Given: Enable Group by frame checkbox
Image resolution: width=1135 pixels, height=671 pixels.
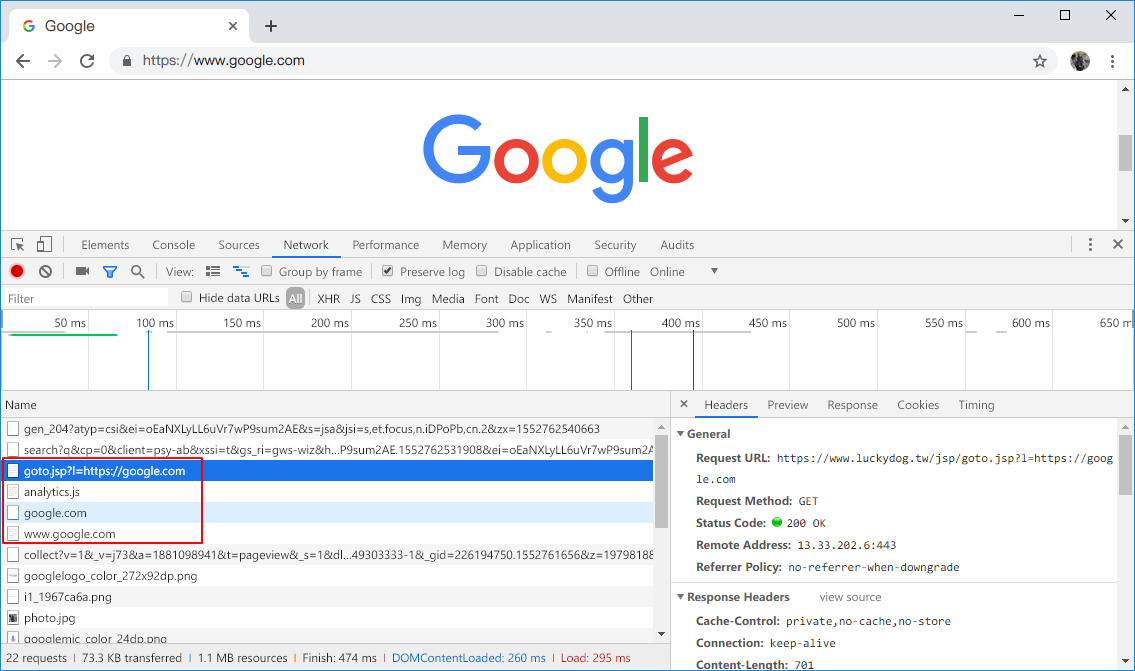Looking at the screenshot, I should click(266, 271).
